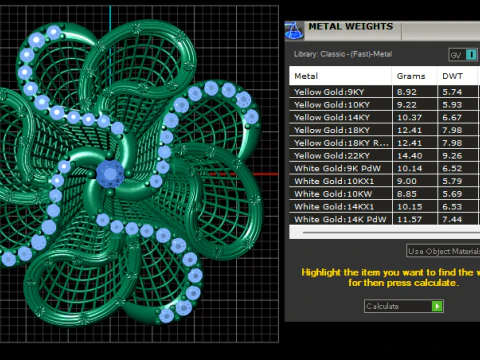The height and width of the screenshot is (360, 480).
Task: Select the White Gold:10KX1 row
Action: pos(385,181)
